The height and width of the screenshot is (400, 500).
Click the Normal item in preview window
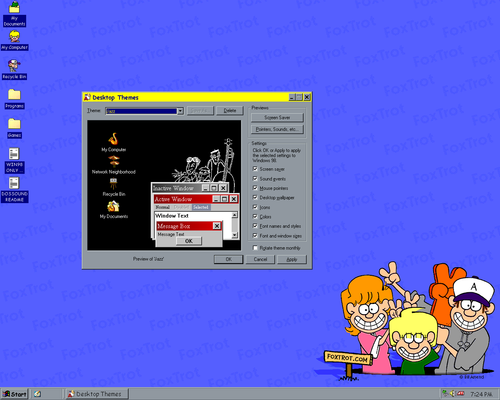[162, 207]
